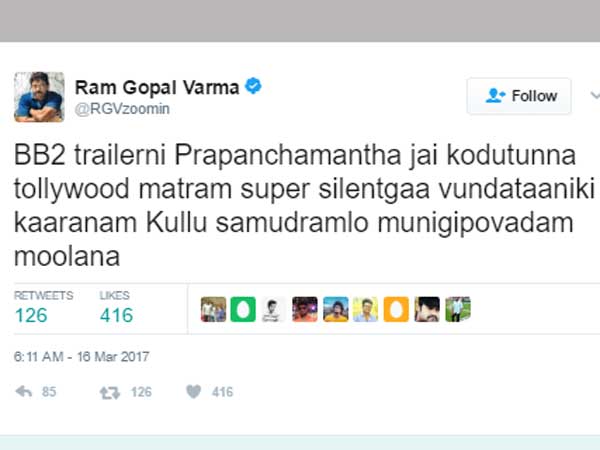Click the reply arrow icon
The image size is (600, 450).
click(24, 391)
